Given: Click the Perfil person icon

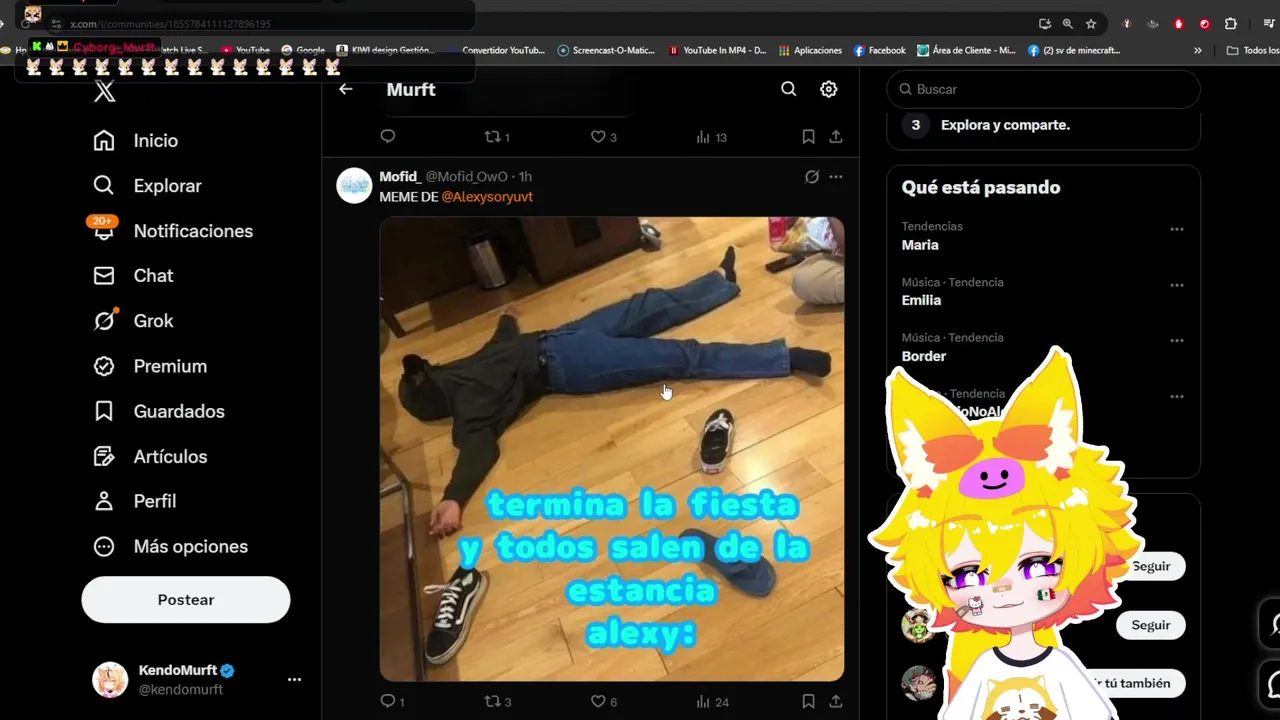Looking at the screenshot, I should [x=104, y=501].
